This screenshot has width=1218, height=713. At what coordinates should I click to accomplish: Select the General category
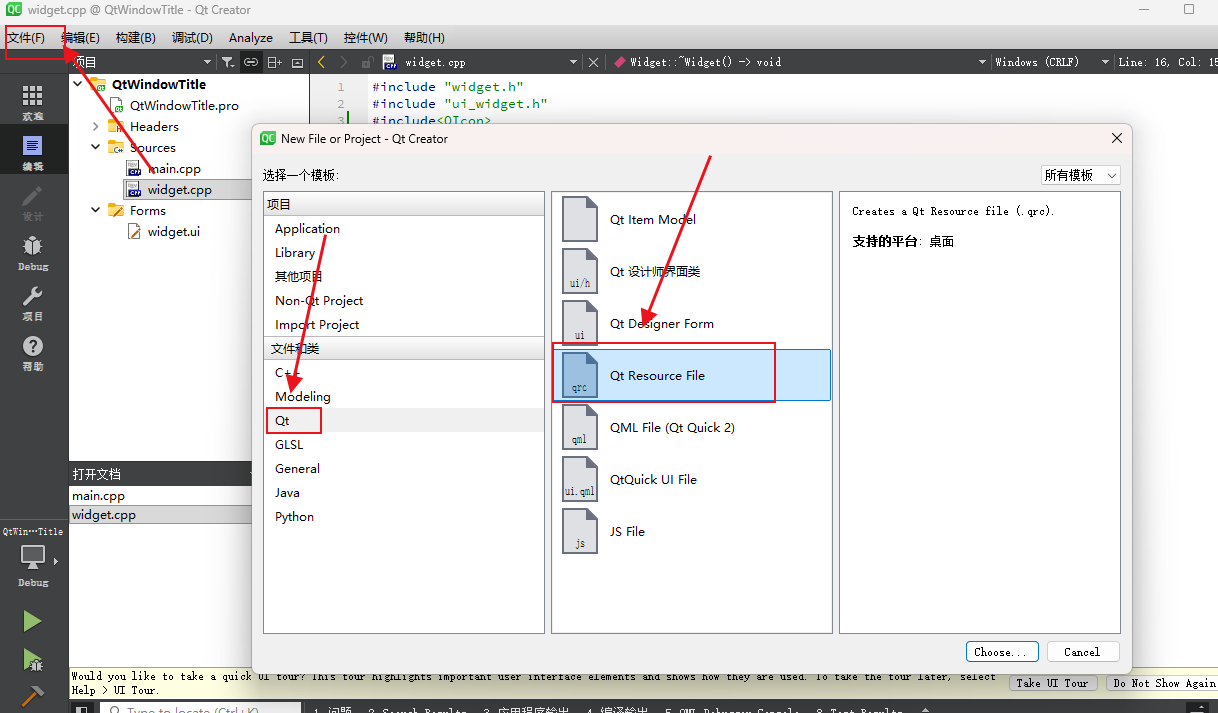pos(404,469)
